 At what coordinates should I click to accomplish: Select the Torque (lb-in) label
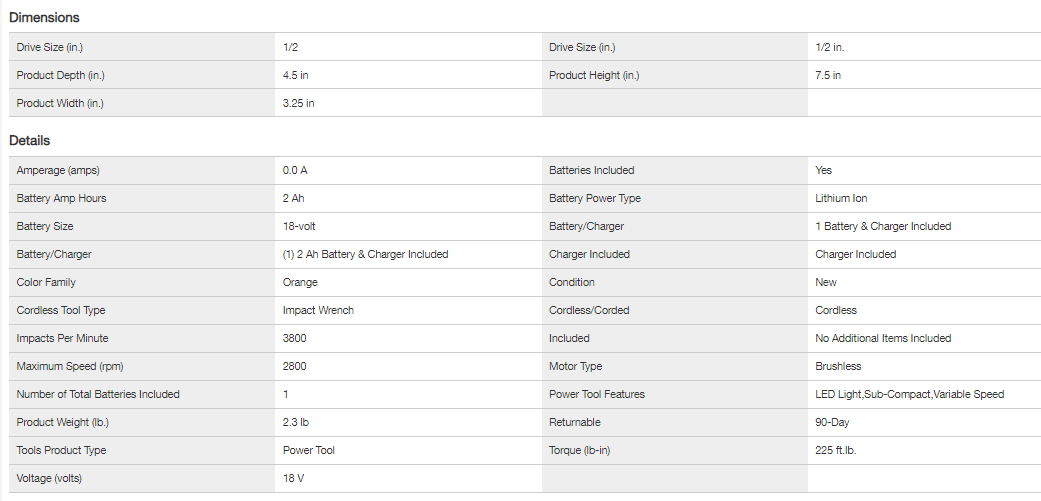580,451
